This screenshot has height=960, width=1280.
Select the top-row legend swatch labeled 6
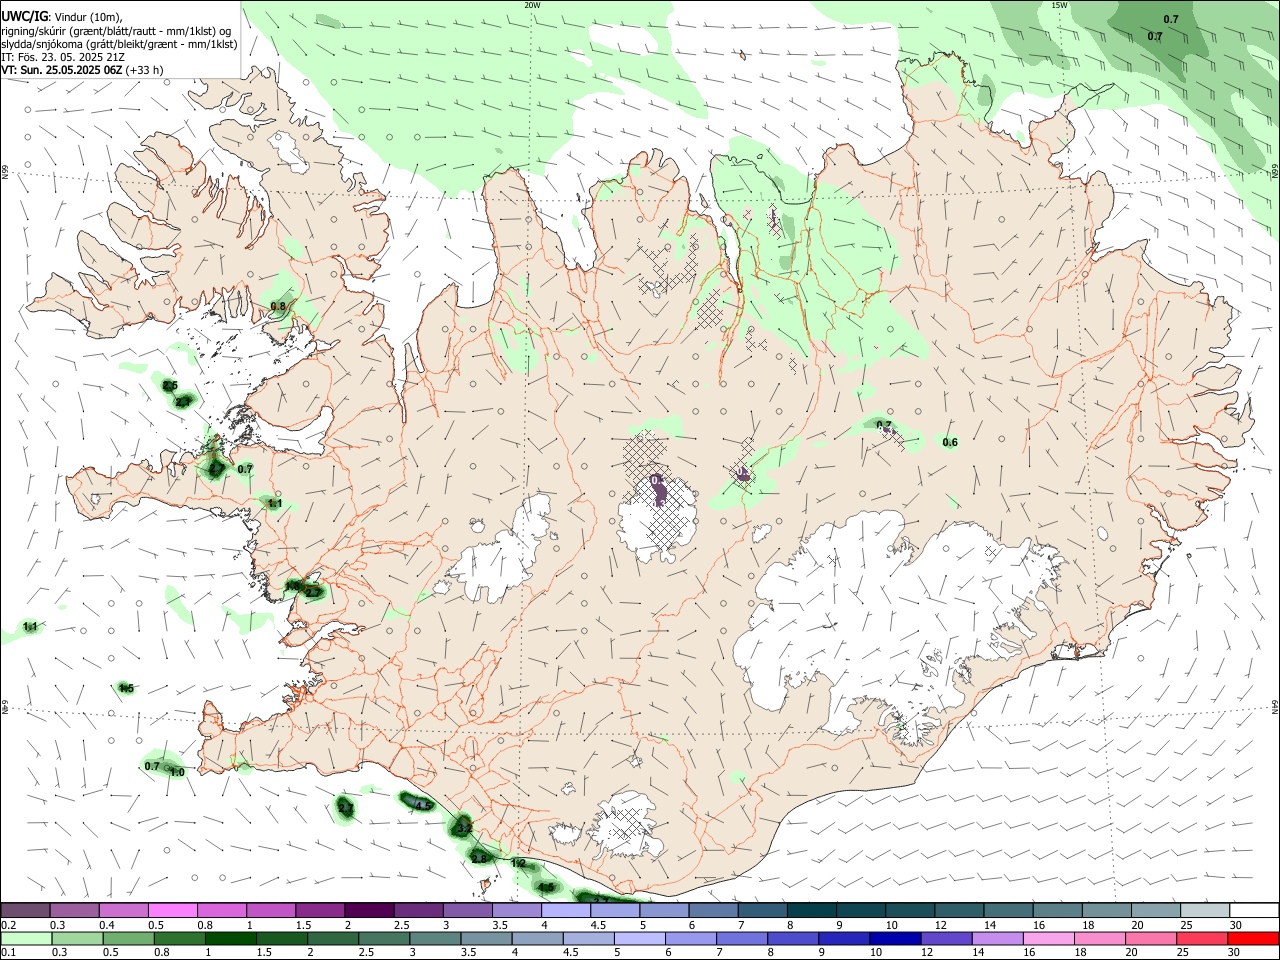tap(713, 910)
